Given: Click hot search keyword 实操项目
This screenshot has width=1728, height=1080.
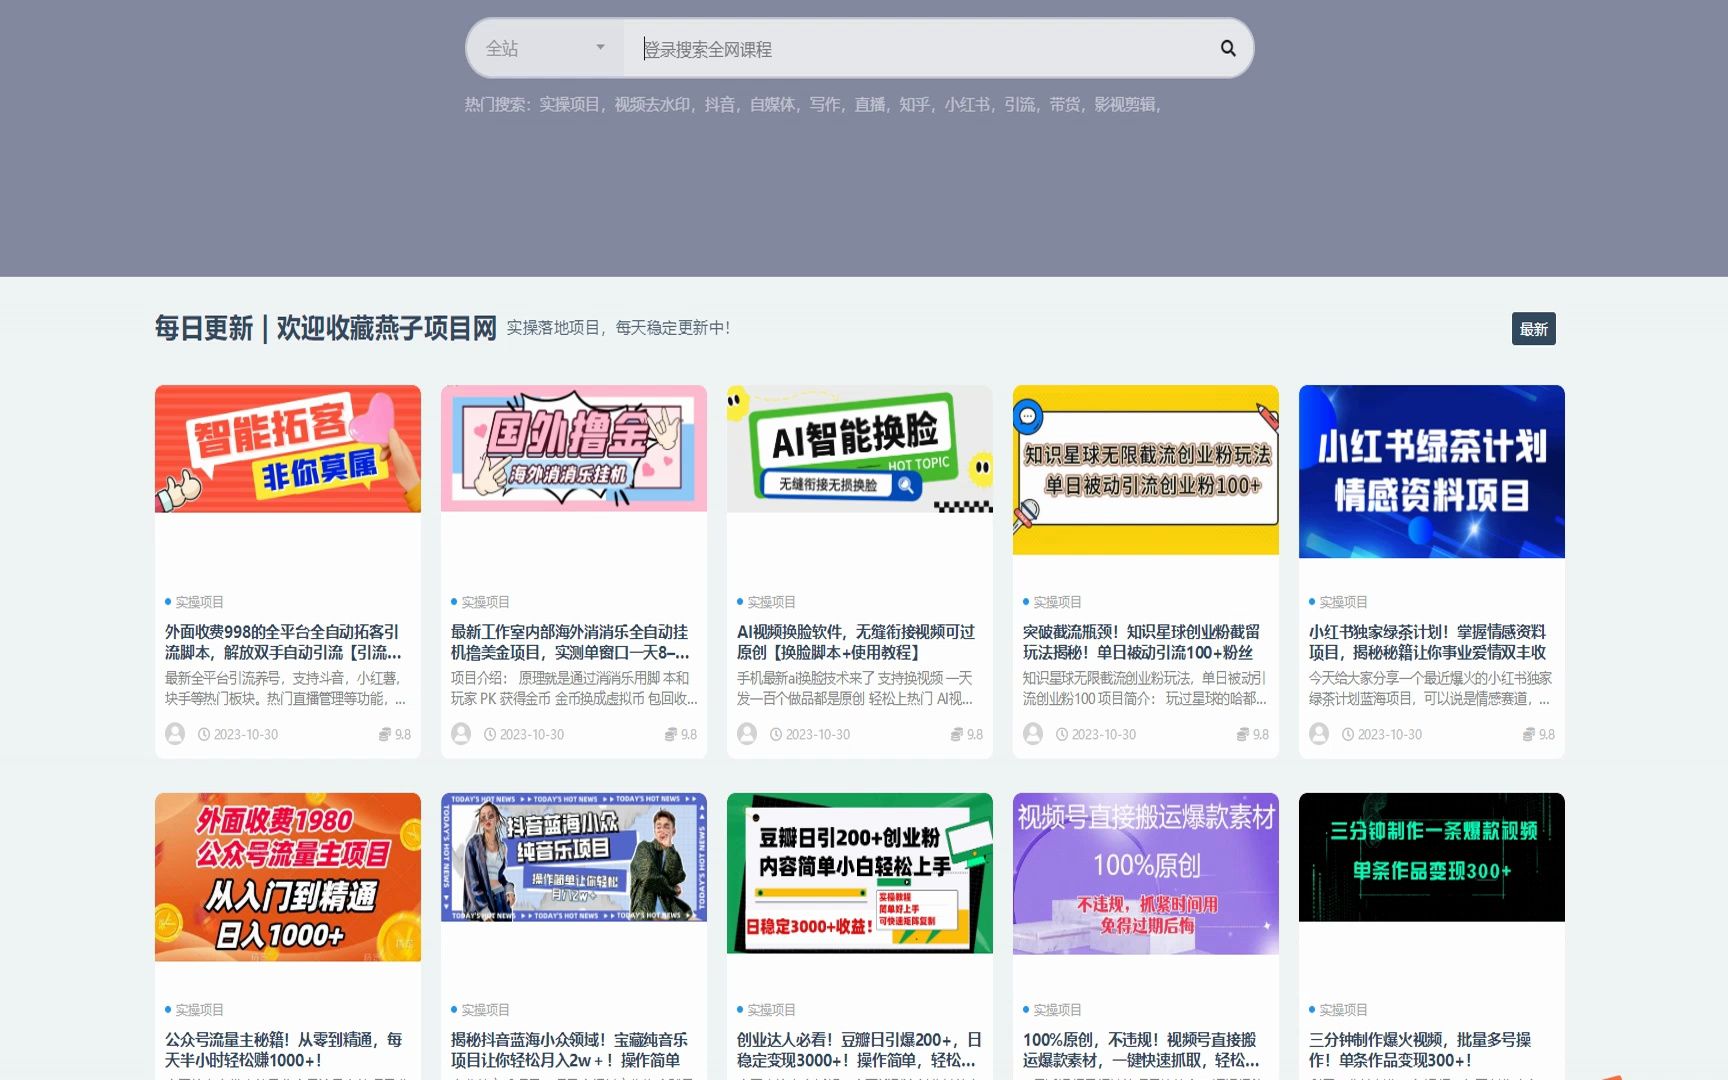Looking at the screenshot, I should tap(569, 104).
